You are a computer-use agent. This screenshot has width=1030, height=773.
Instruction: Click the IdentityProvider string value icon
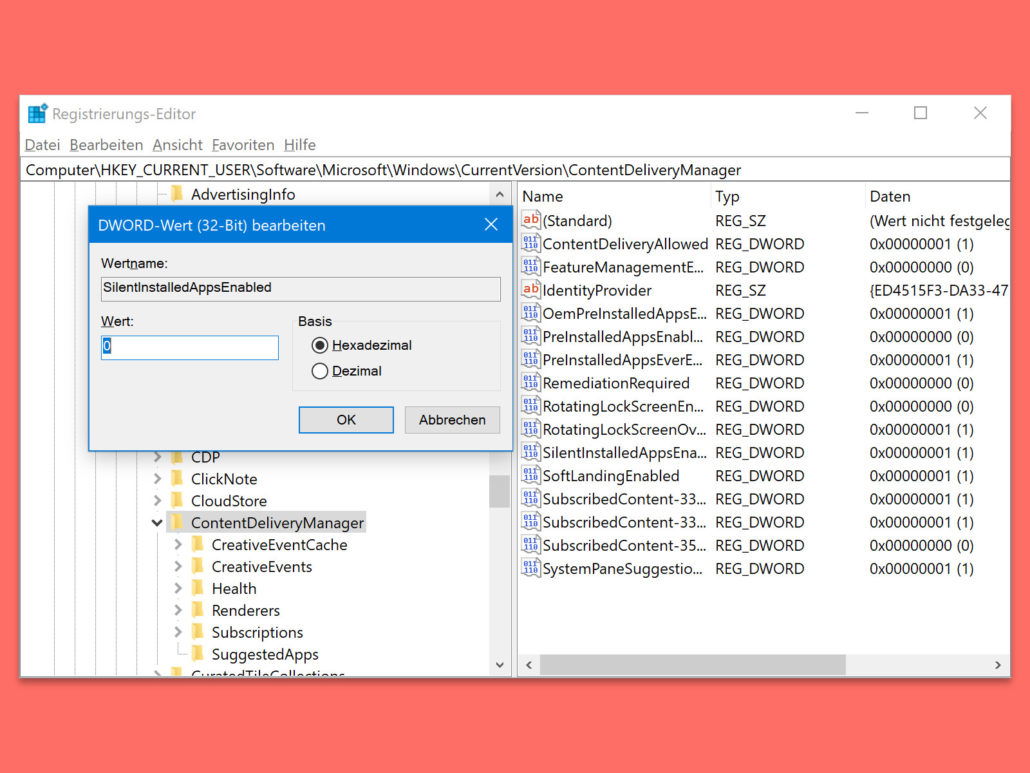pyautogui.click(x=531, y=289)
